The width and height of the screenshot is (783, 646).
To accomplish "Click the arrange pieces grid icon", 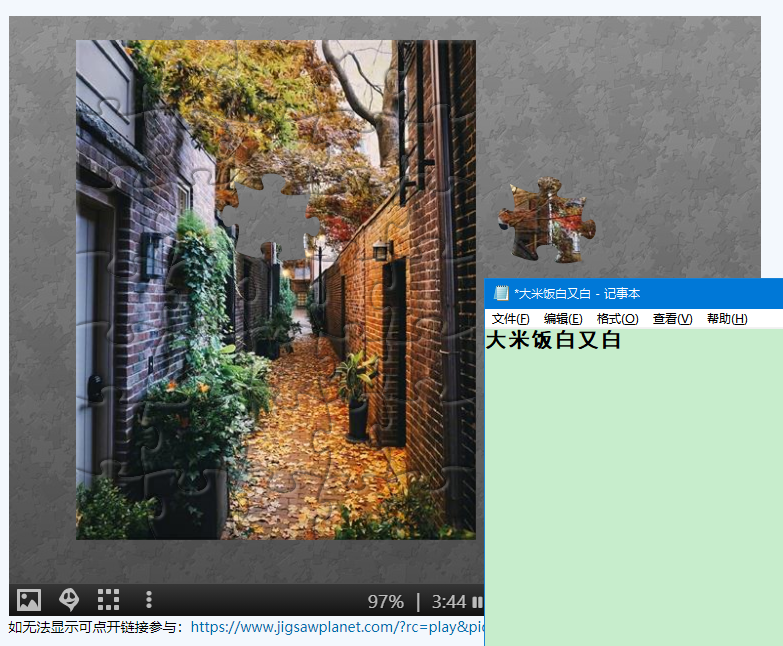I will pyautogui.click(x=108, y=600).
